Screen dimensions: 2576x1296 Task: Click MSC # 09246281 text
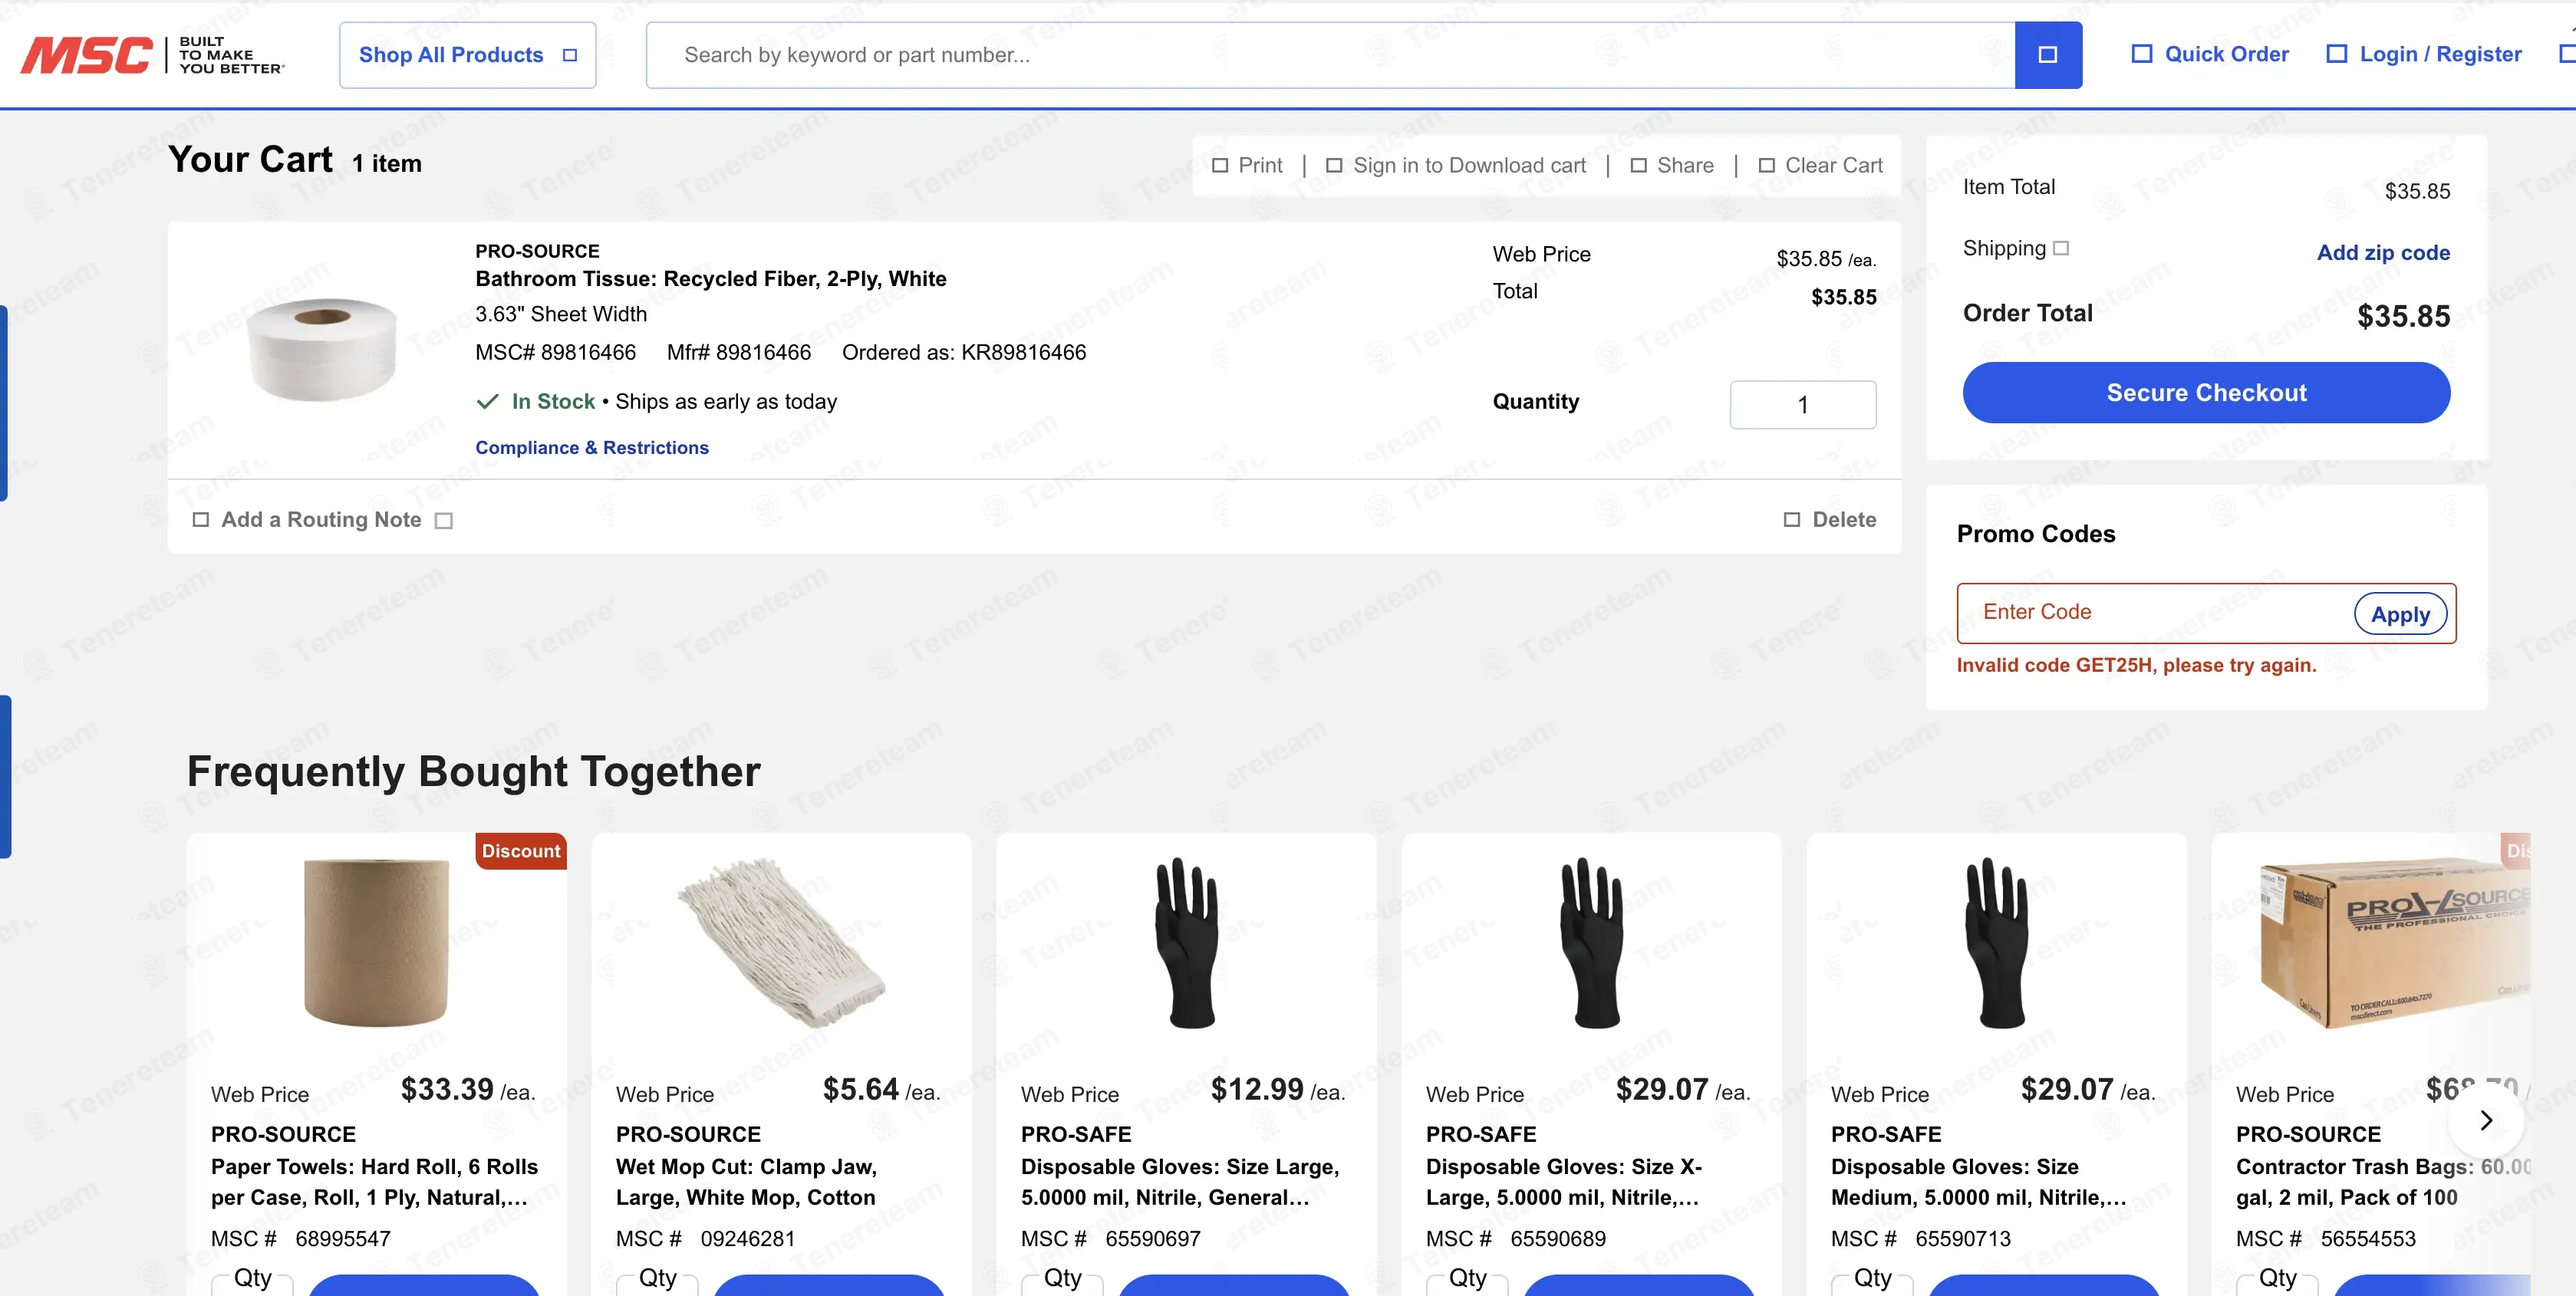point(705,1239)
